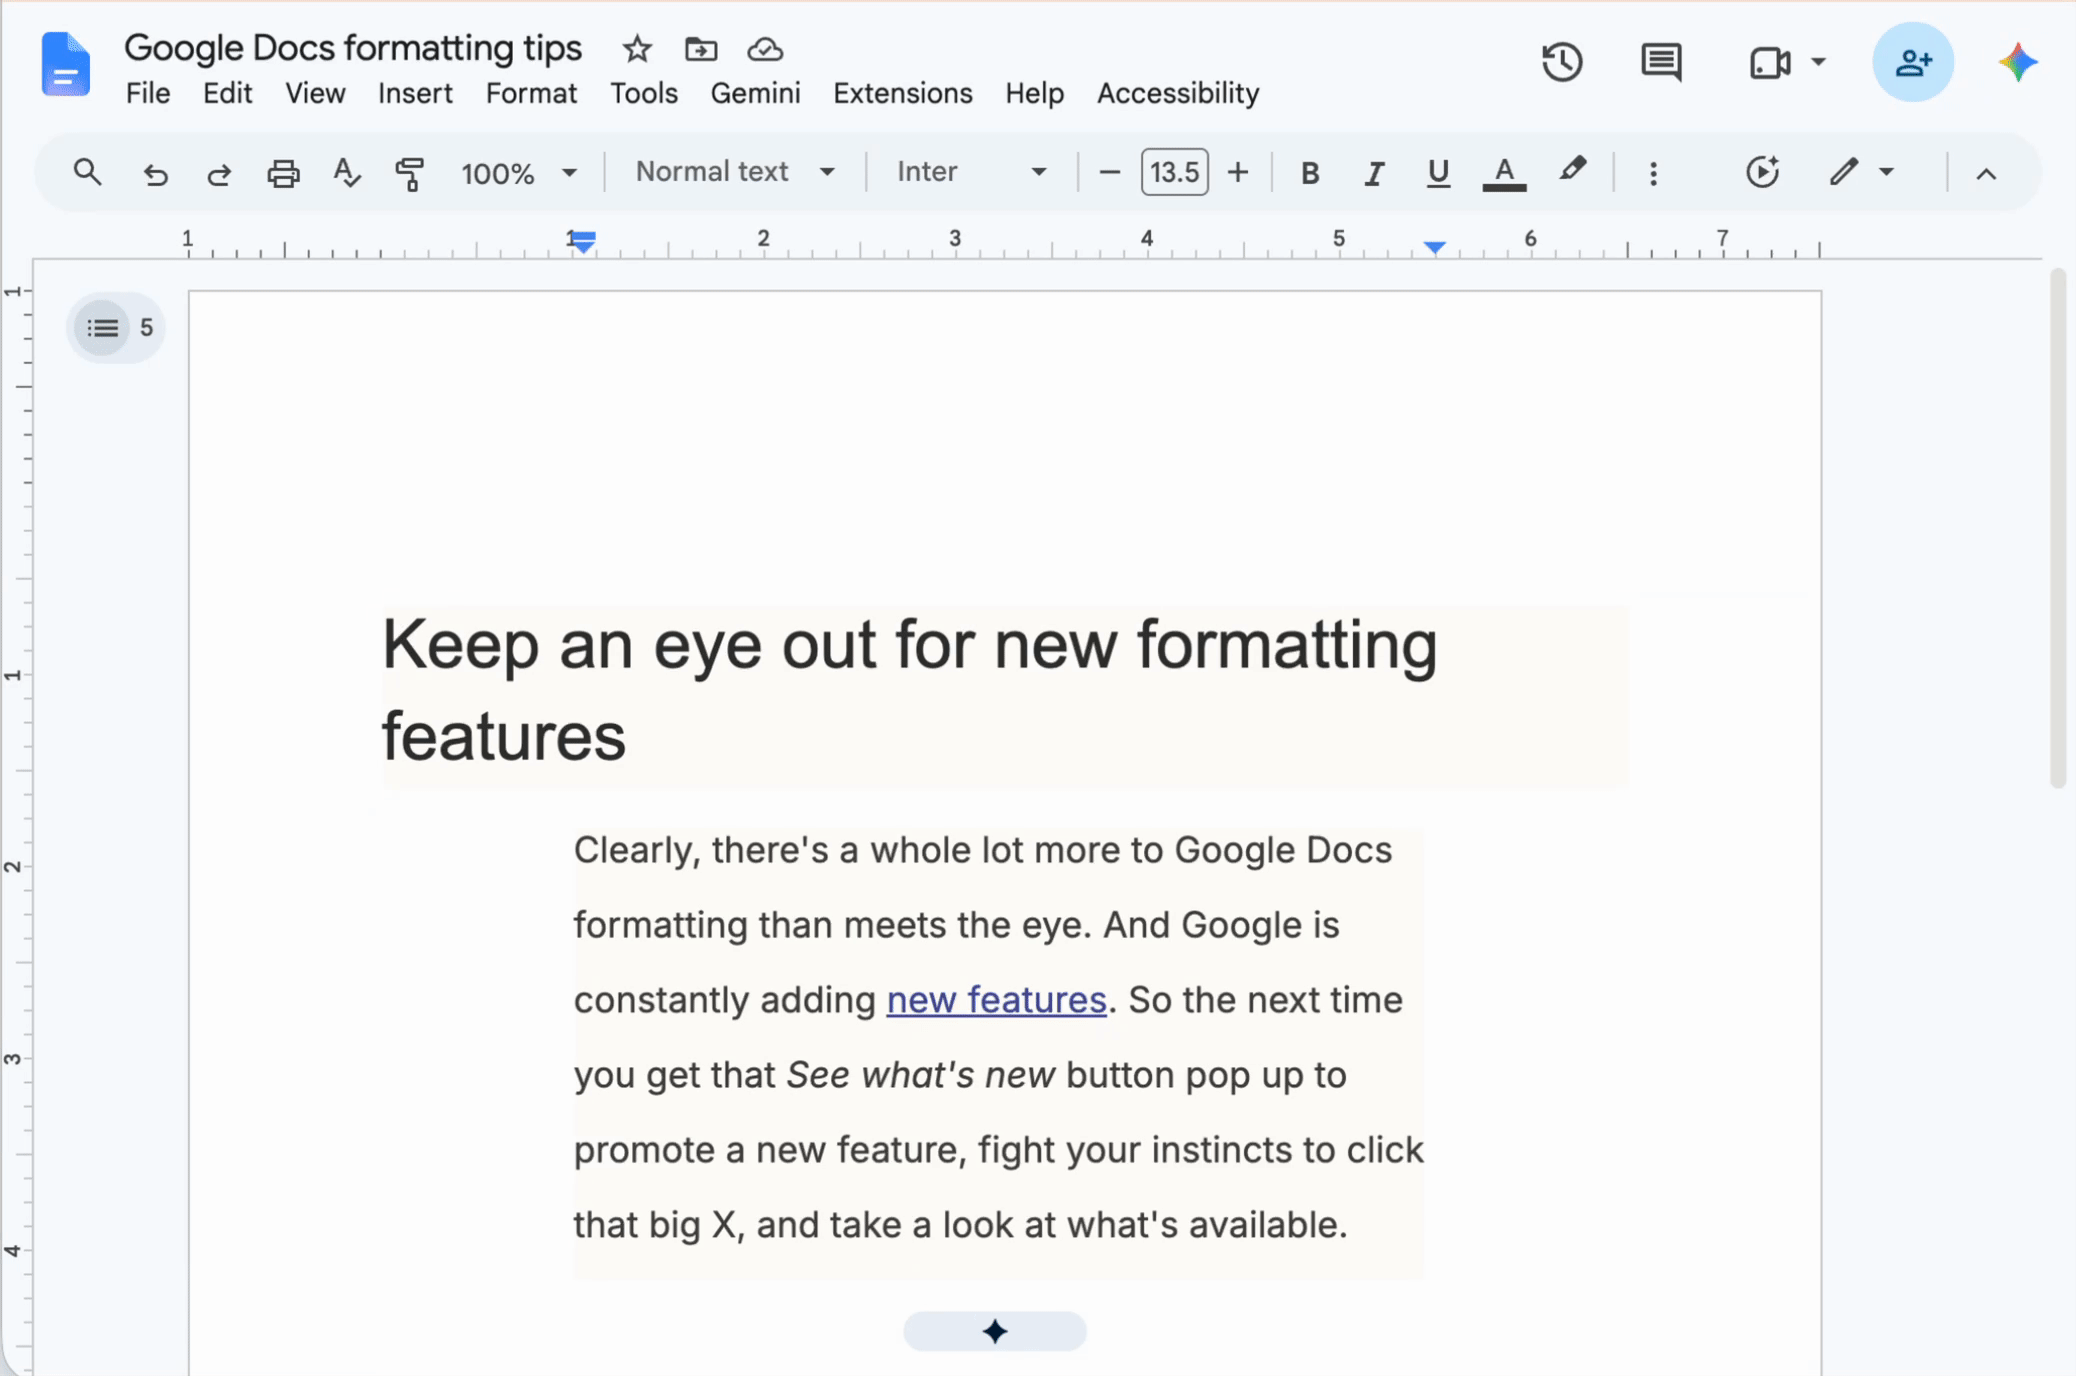Select the paint format tool

click(410, 173)
